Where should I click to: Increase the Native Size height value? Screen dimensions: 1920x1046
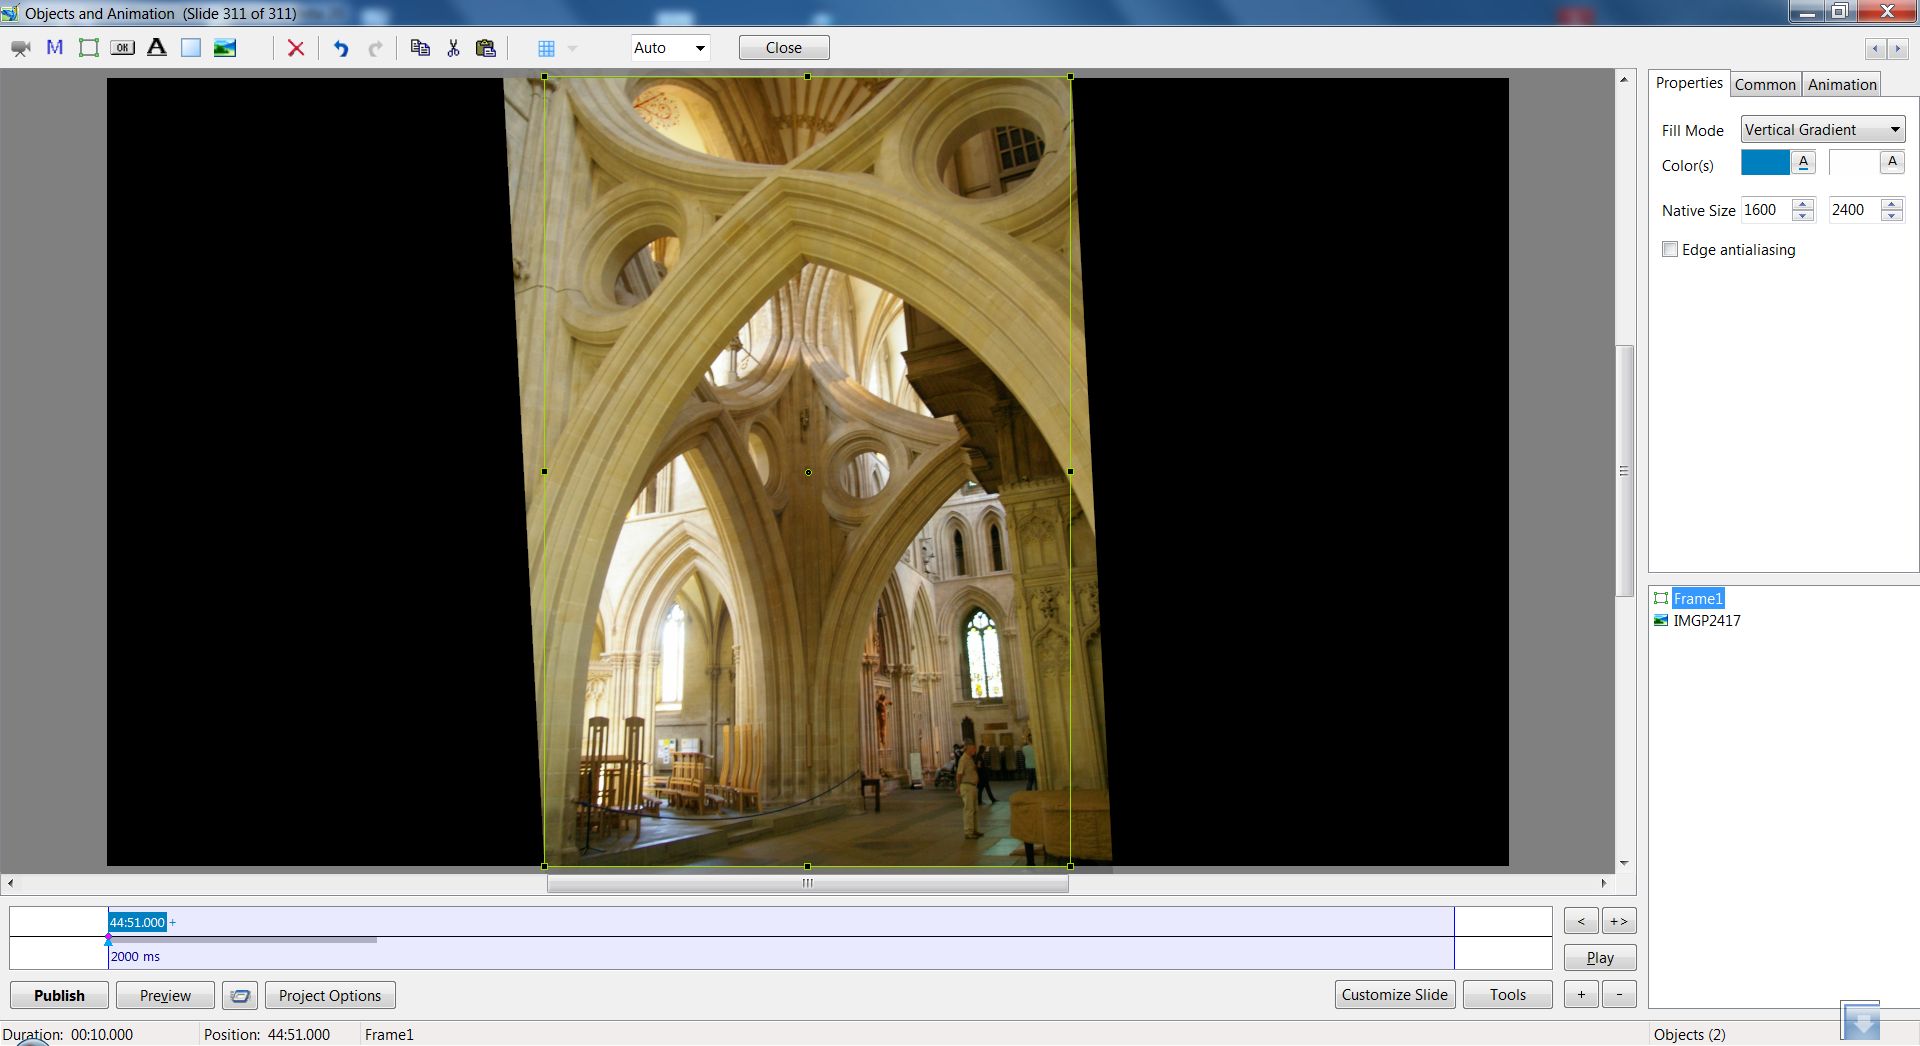[x=1891, y=204]
